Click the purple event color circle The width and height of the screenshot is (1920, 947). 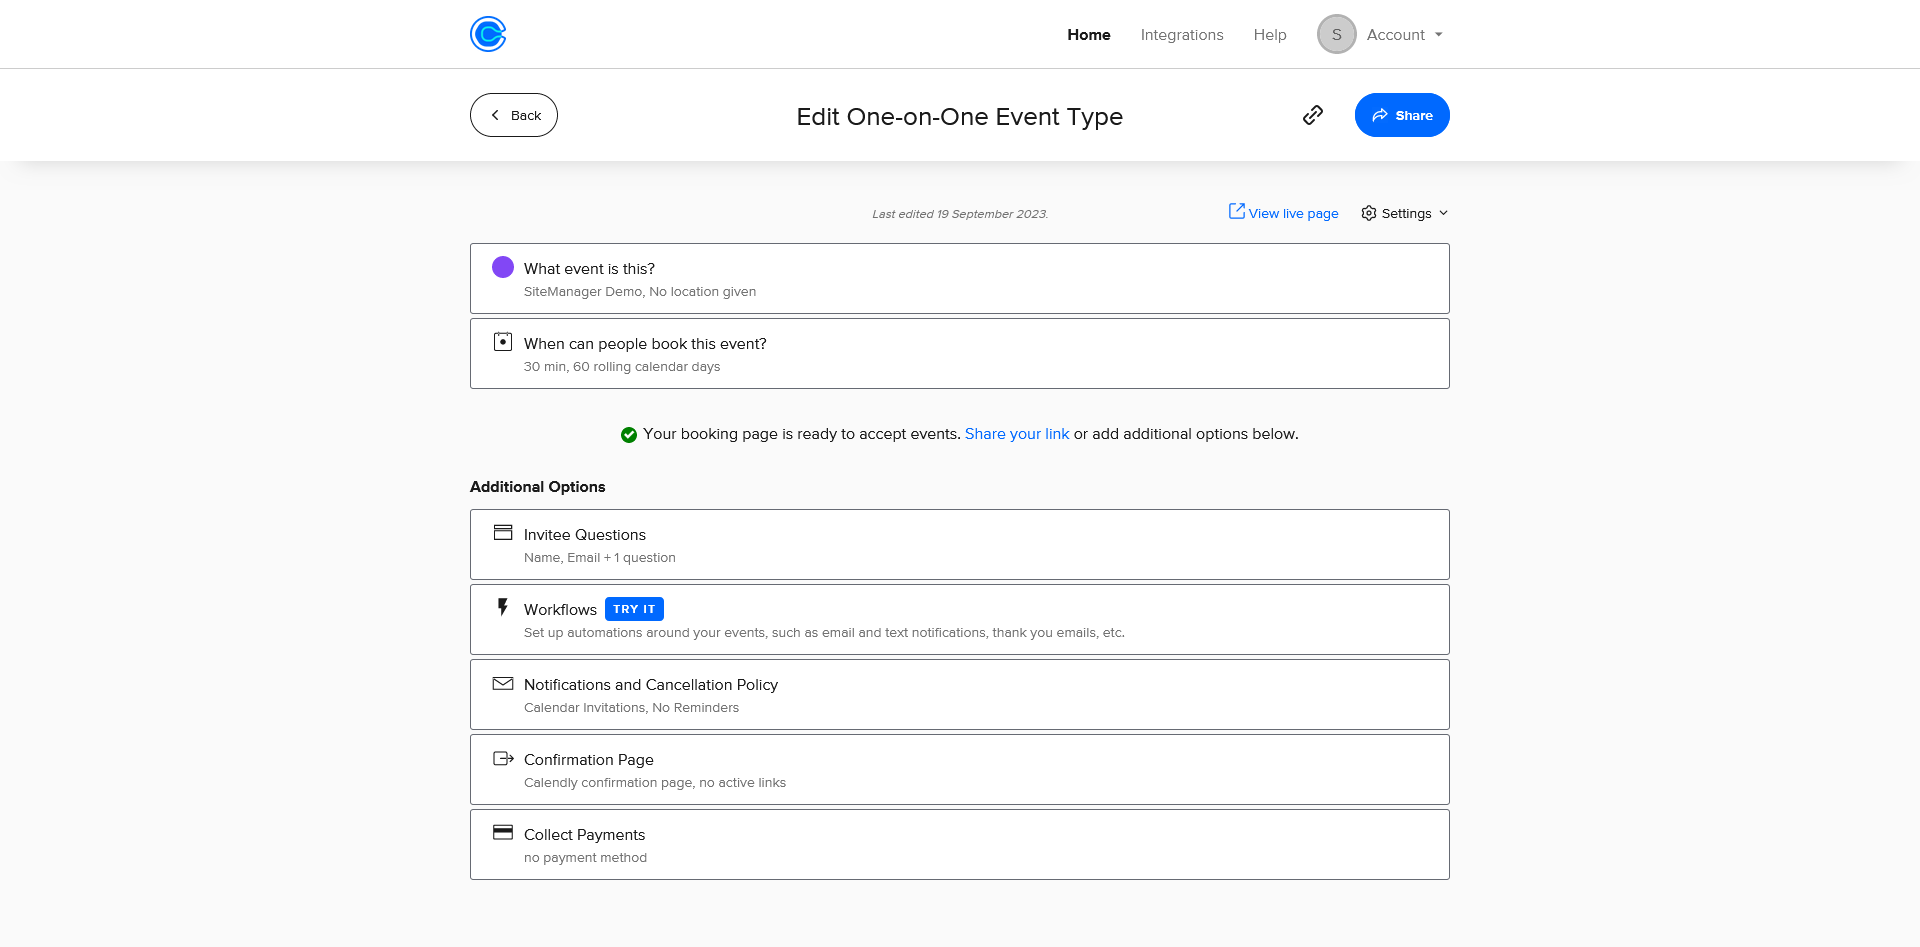click(503, 267)
